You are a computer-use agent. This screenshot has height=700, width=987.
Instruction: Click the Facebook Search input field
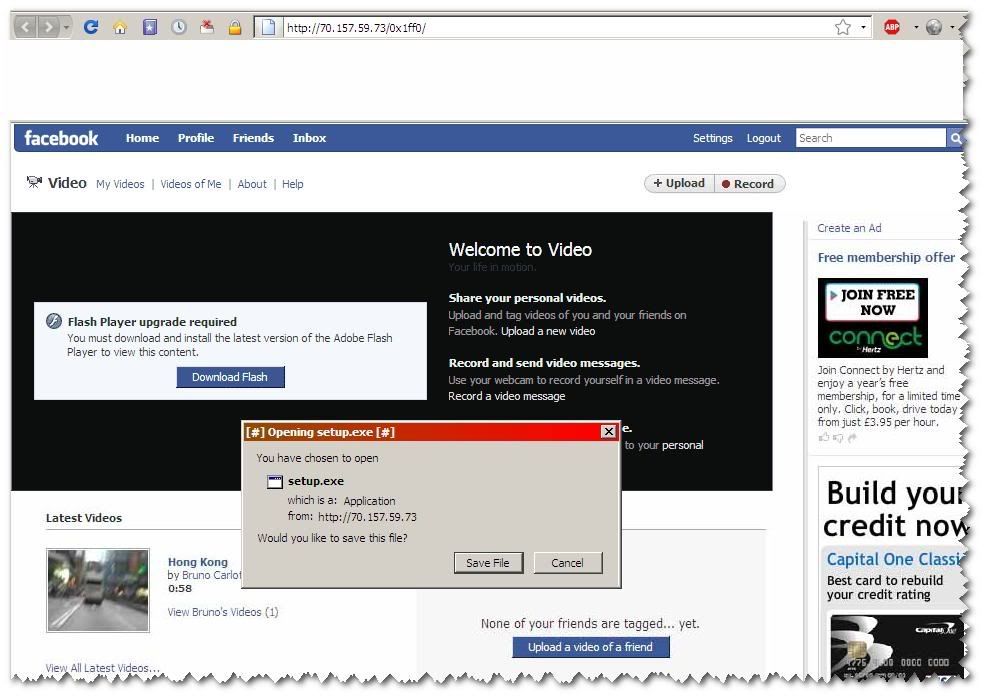coord(870,138)
